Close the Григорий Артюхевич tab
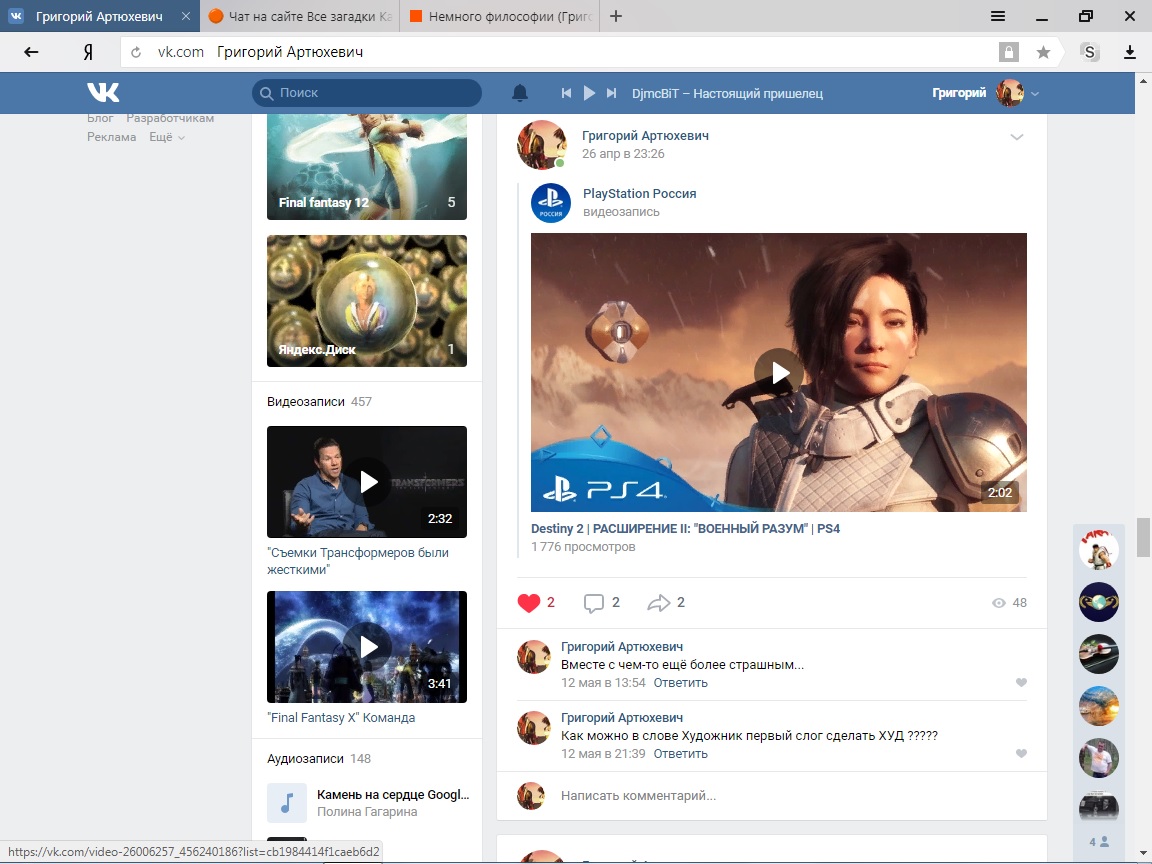This screenshot has height=864, width=1152. click(x=186, y=16)
